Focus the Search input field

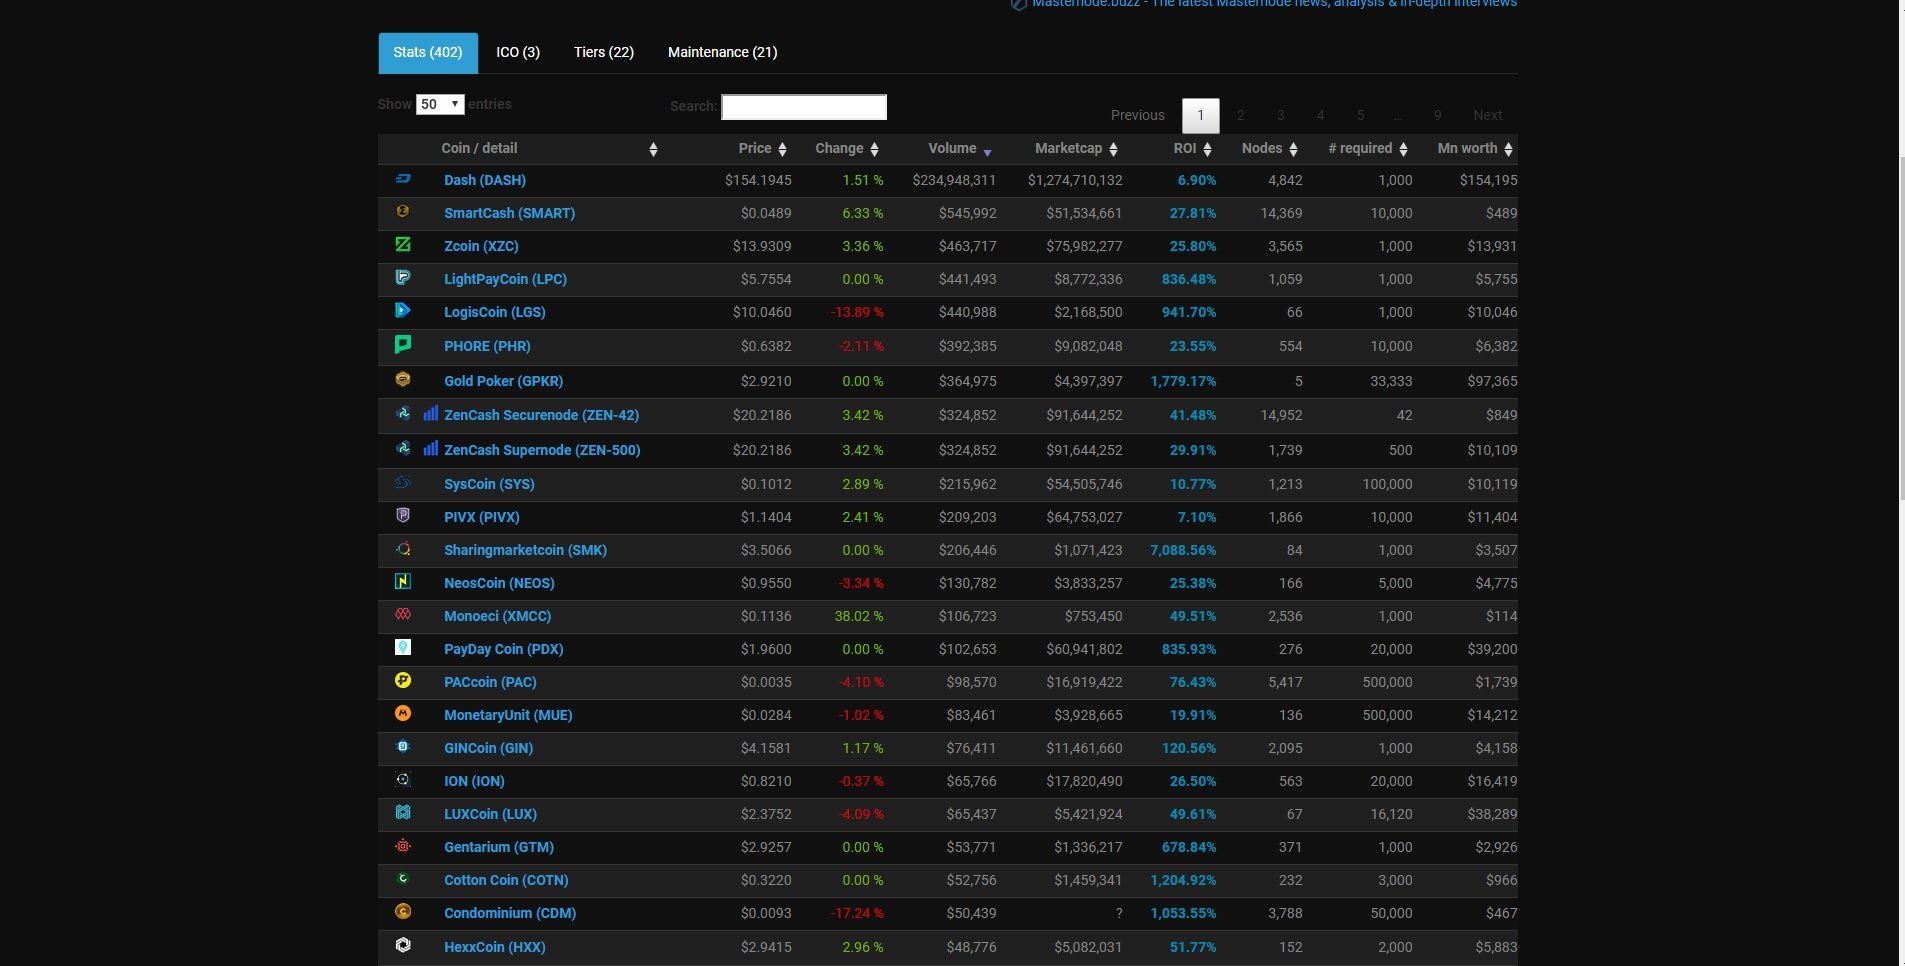[804, 107]
